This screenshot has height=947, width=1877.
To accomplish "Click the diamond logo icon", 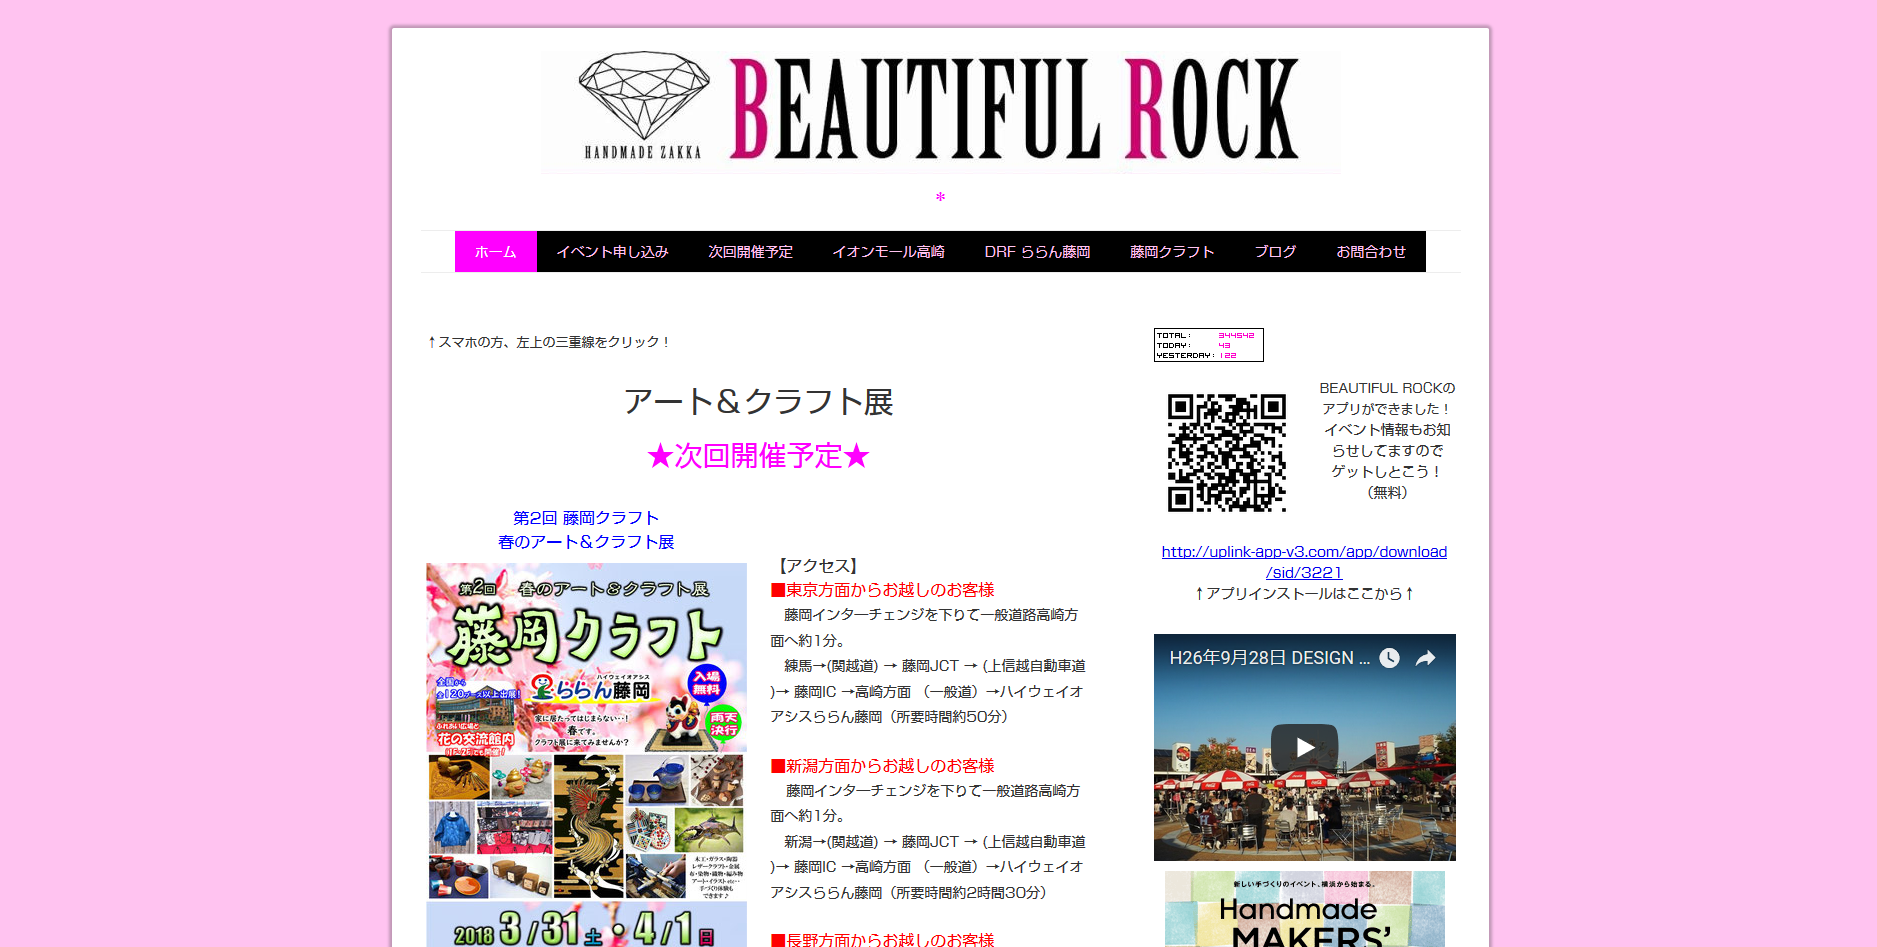I will point(644,96).
